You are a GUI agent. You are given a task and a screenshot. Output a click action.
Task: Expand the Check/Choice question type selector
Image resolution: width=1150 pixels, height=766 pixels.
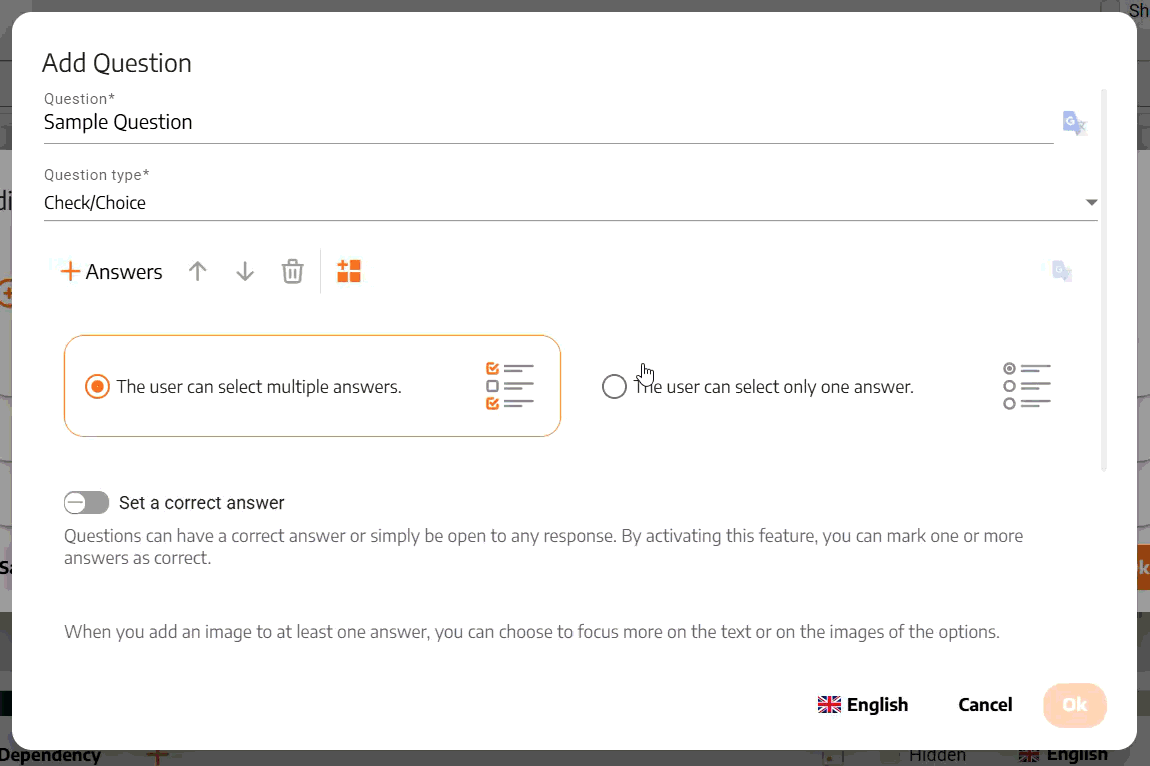point(571,203)
